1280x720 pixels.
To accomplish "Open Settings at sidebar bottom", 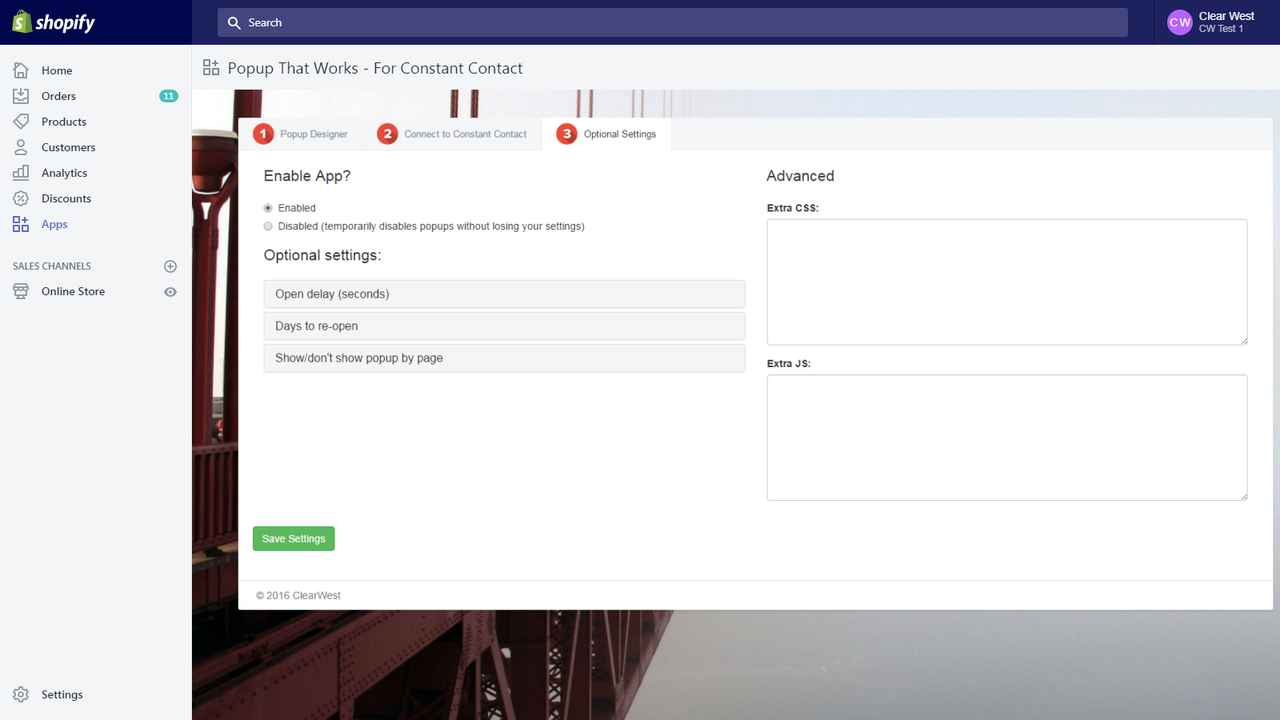I will pyautogui.click(x=62, y=694).
